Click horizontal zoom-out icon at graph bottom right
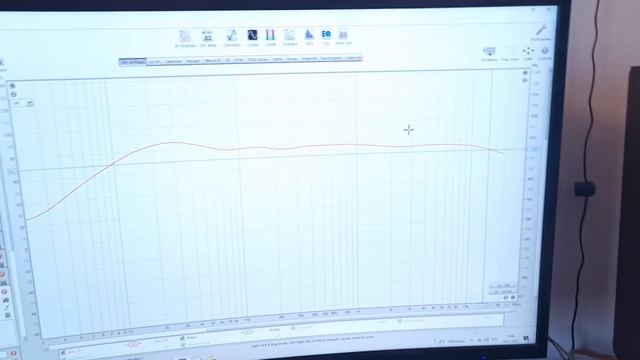Viewport: 640px width, 360px height. click(x=506, y=298)
